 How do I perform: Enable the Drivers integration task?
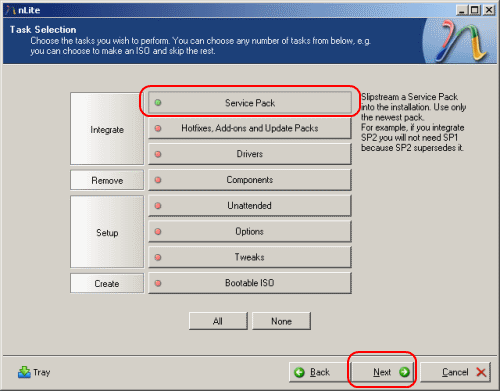pyautogui.click(x=250, y=154)
